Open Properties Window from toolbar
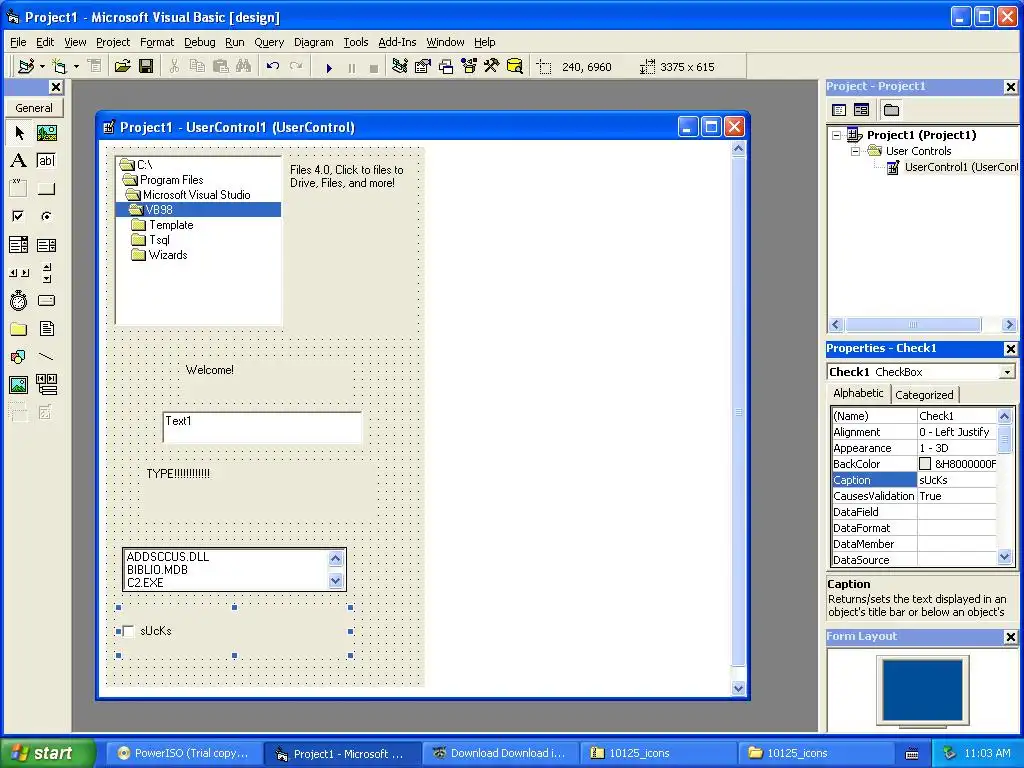The image size is (1024, 768). coord(423,67)
